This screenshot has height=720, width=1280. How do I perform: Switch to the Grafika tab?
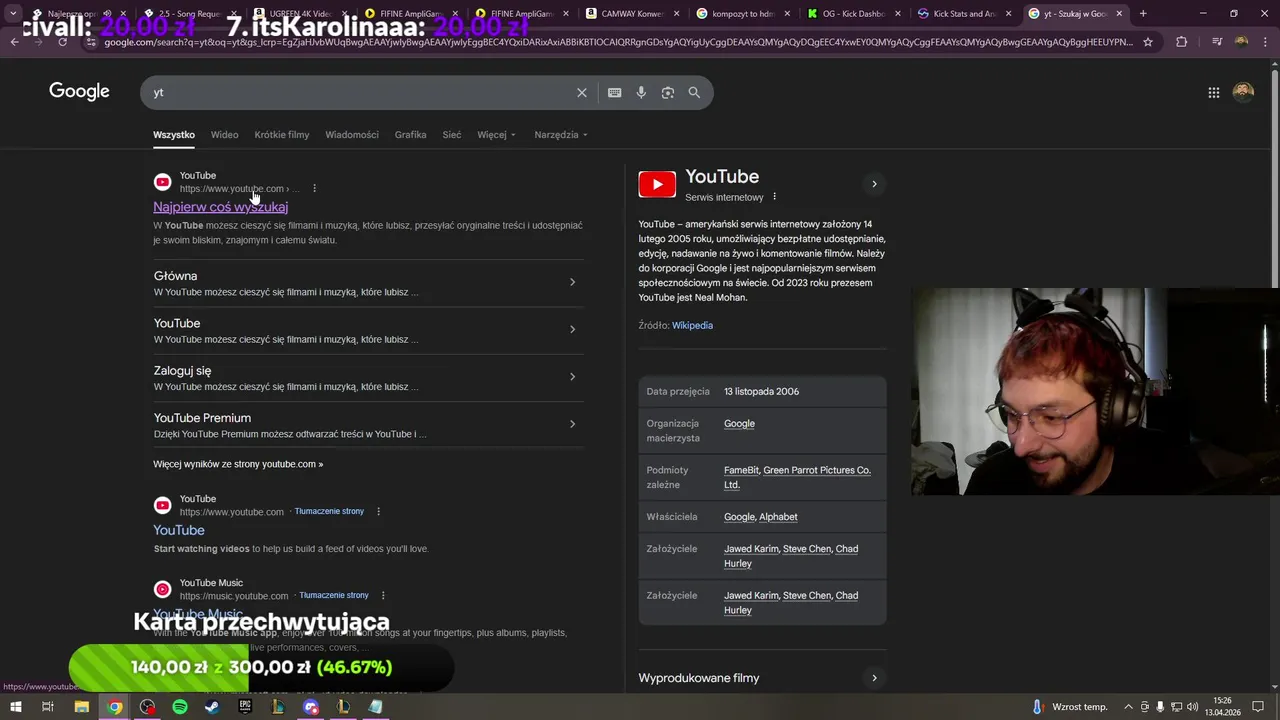[410, 135]
